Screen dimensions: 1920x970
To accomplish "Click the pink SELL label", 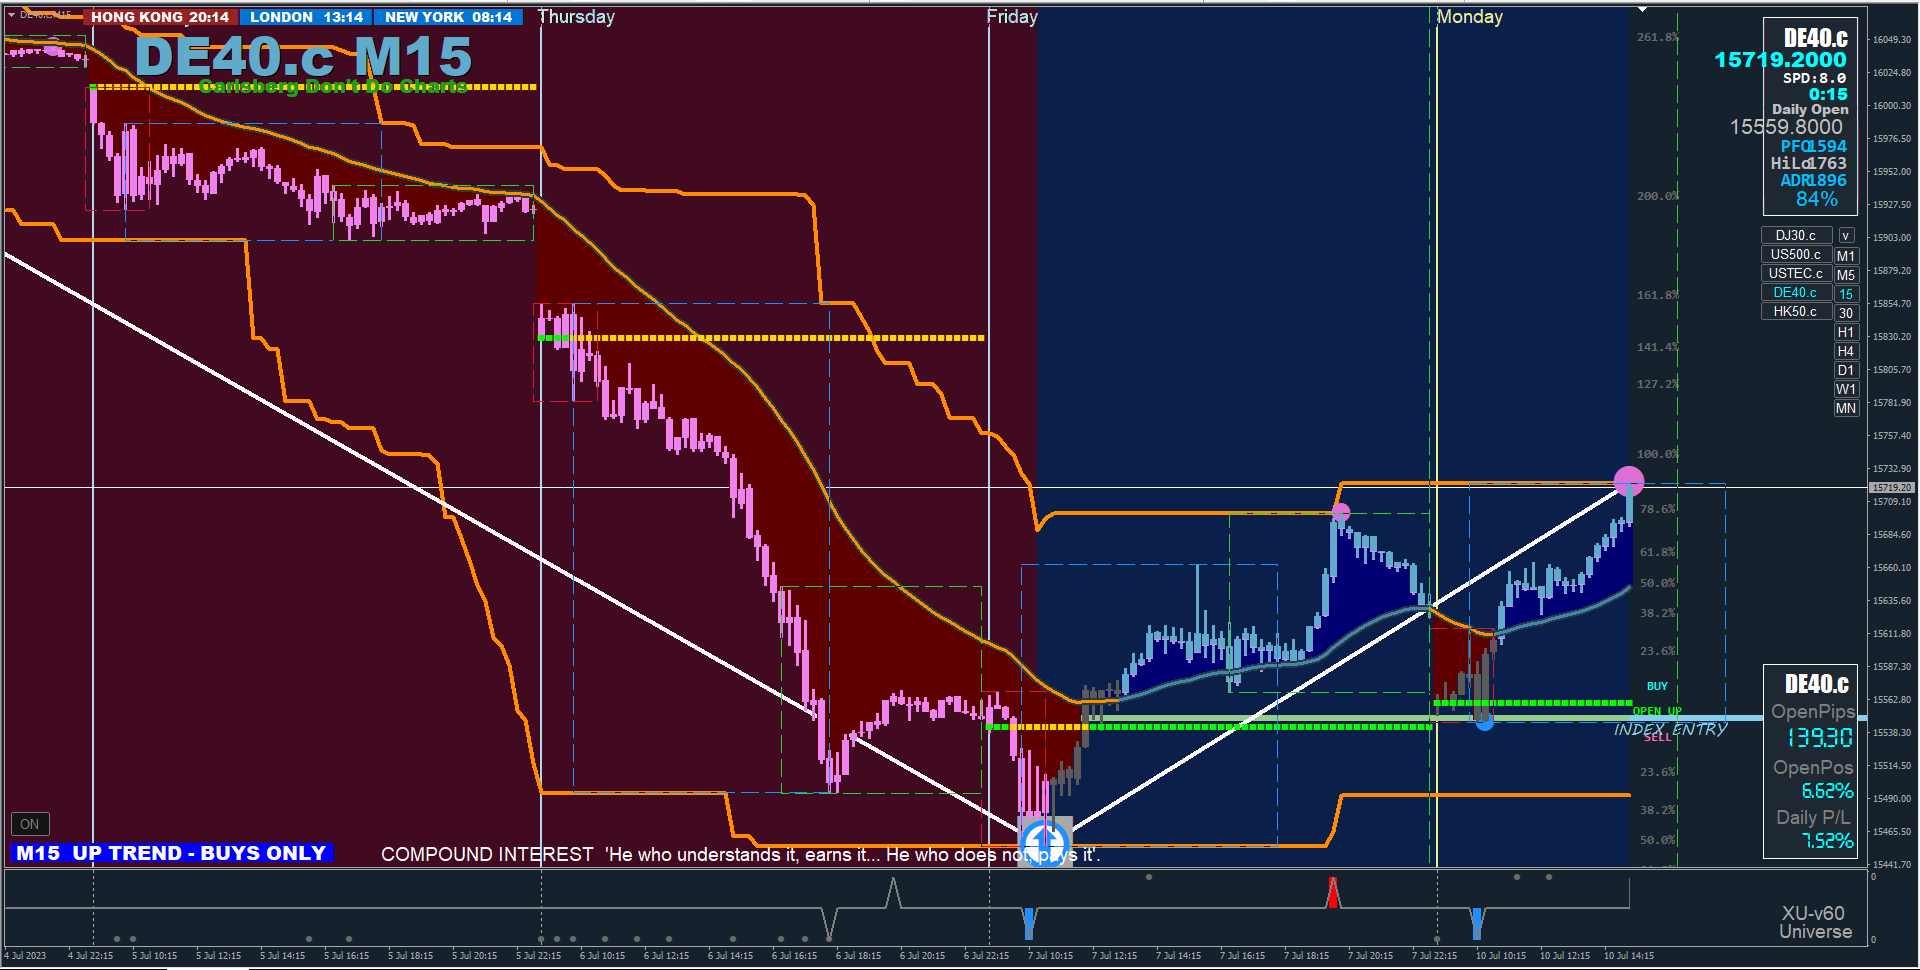I will click(x=1657, y=737).
